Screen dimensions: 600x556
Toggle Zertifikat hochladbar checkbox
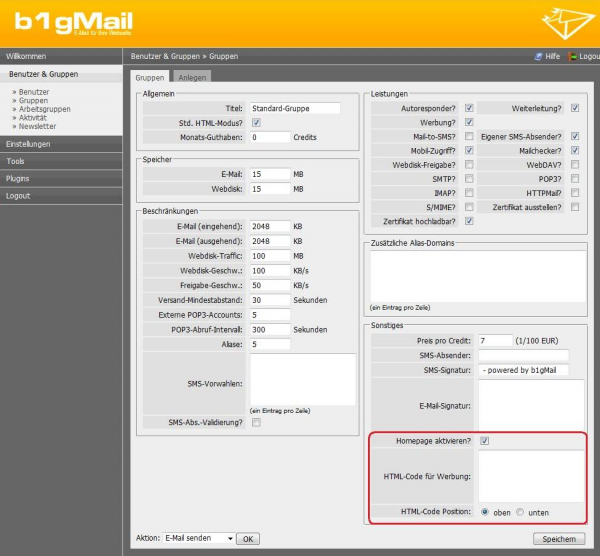tap(469, 221)
